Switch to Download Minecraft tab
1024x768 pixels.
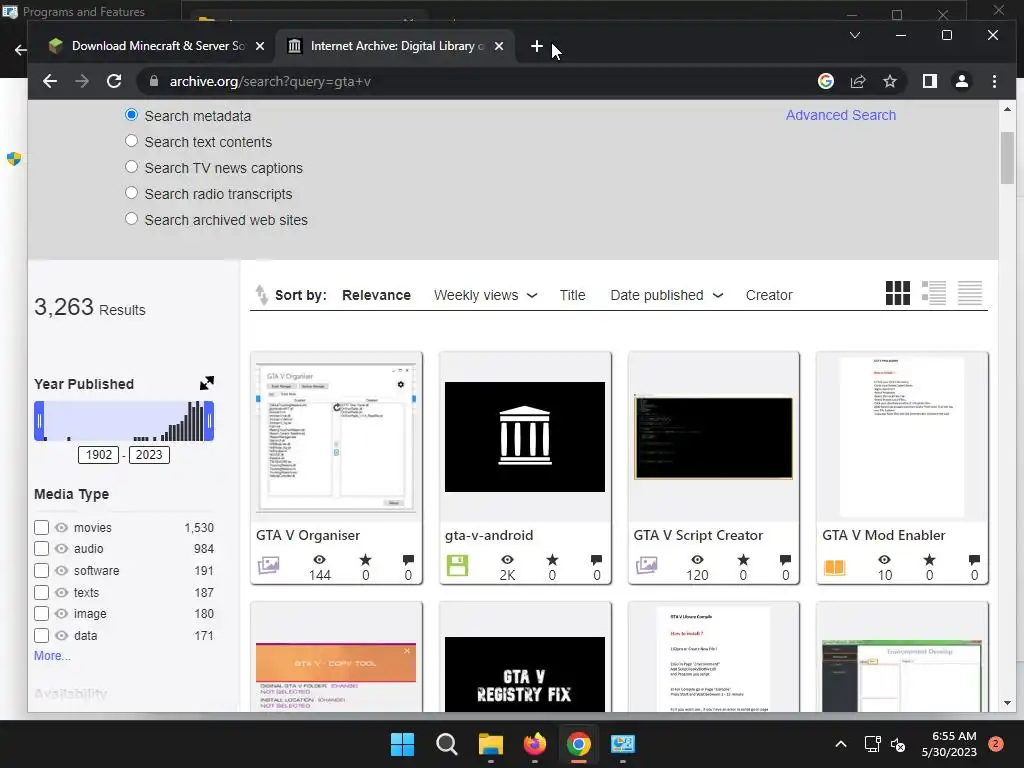point(157,46)
